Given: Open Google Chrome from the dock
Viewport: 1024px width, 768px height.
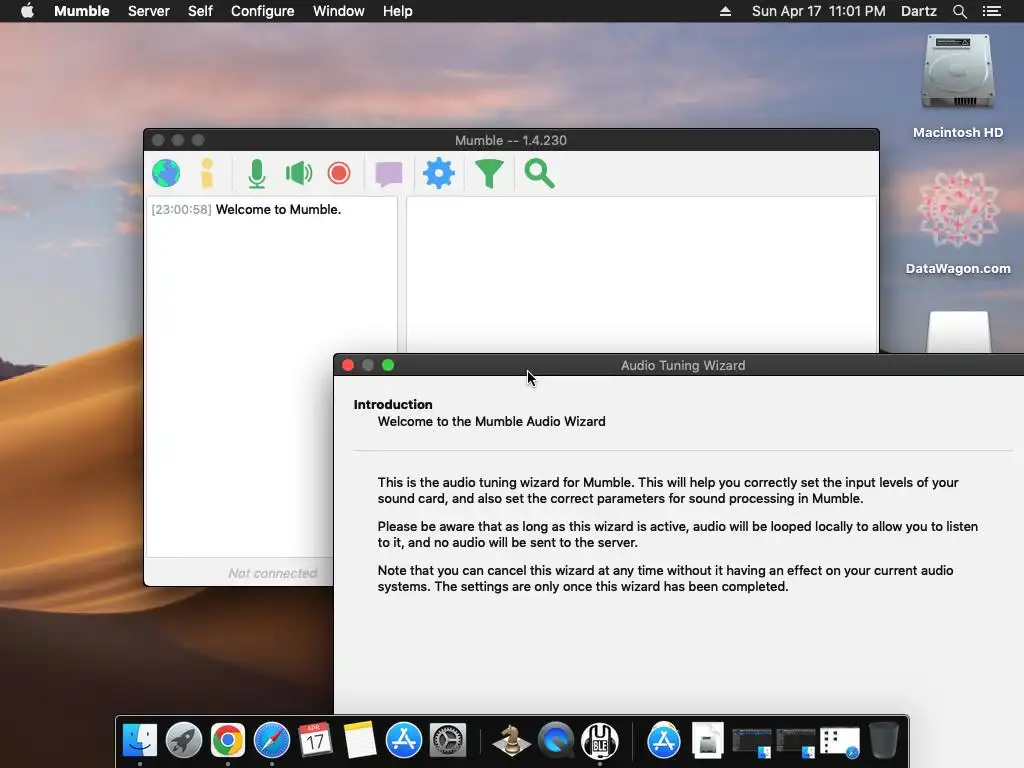Looking at the screenshot, I should tap(227, 740).
